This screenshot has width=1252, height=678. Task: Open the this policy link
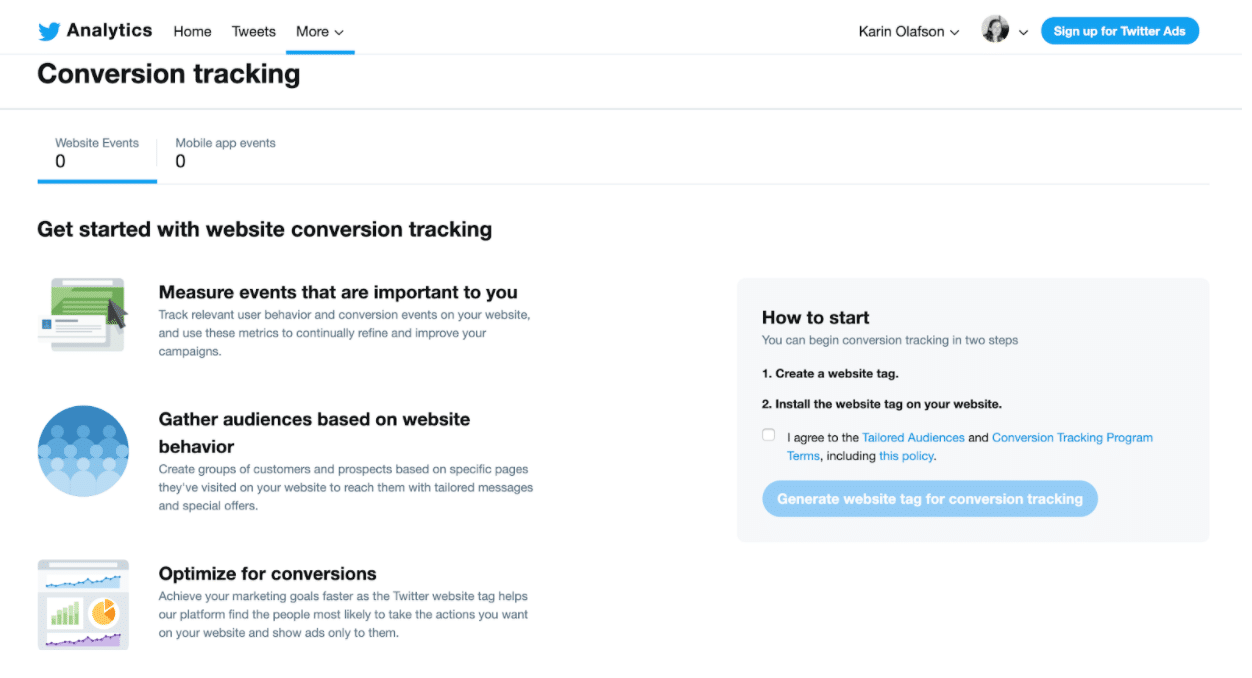tap(906, 456)
